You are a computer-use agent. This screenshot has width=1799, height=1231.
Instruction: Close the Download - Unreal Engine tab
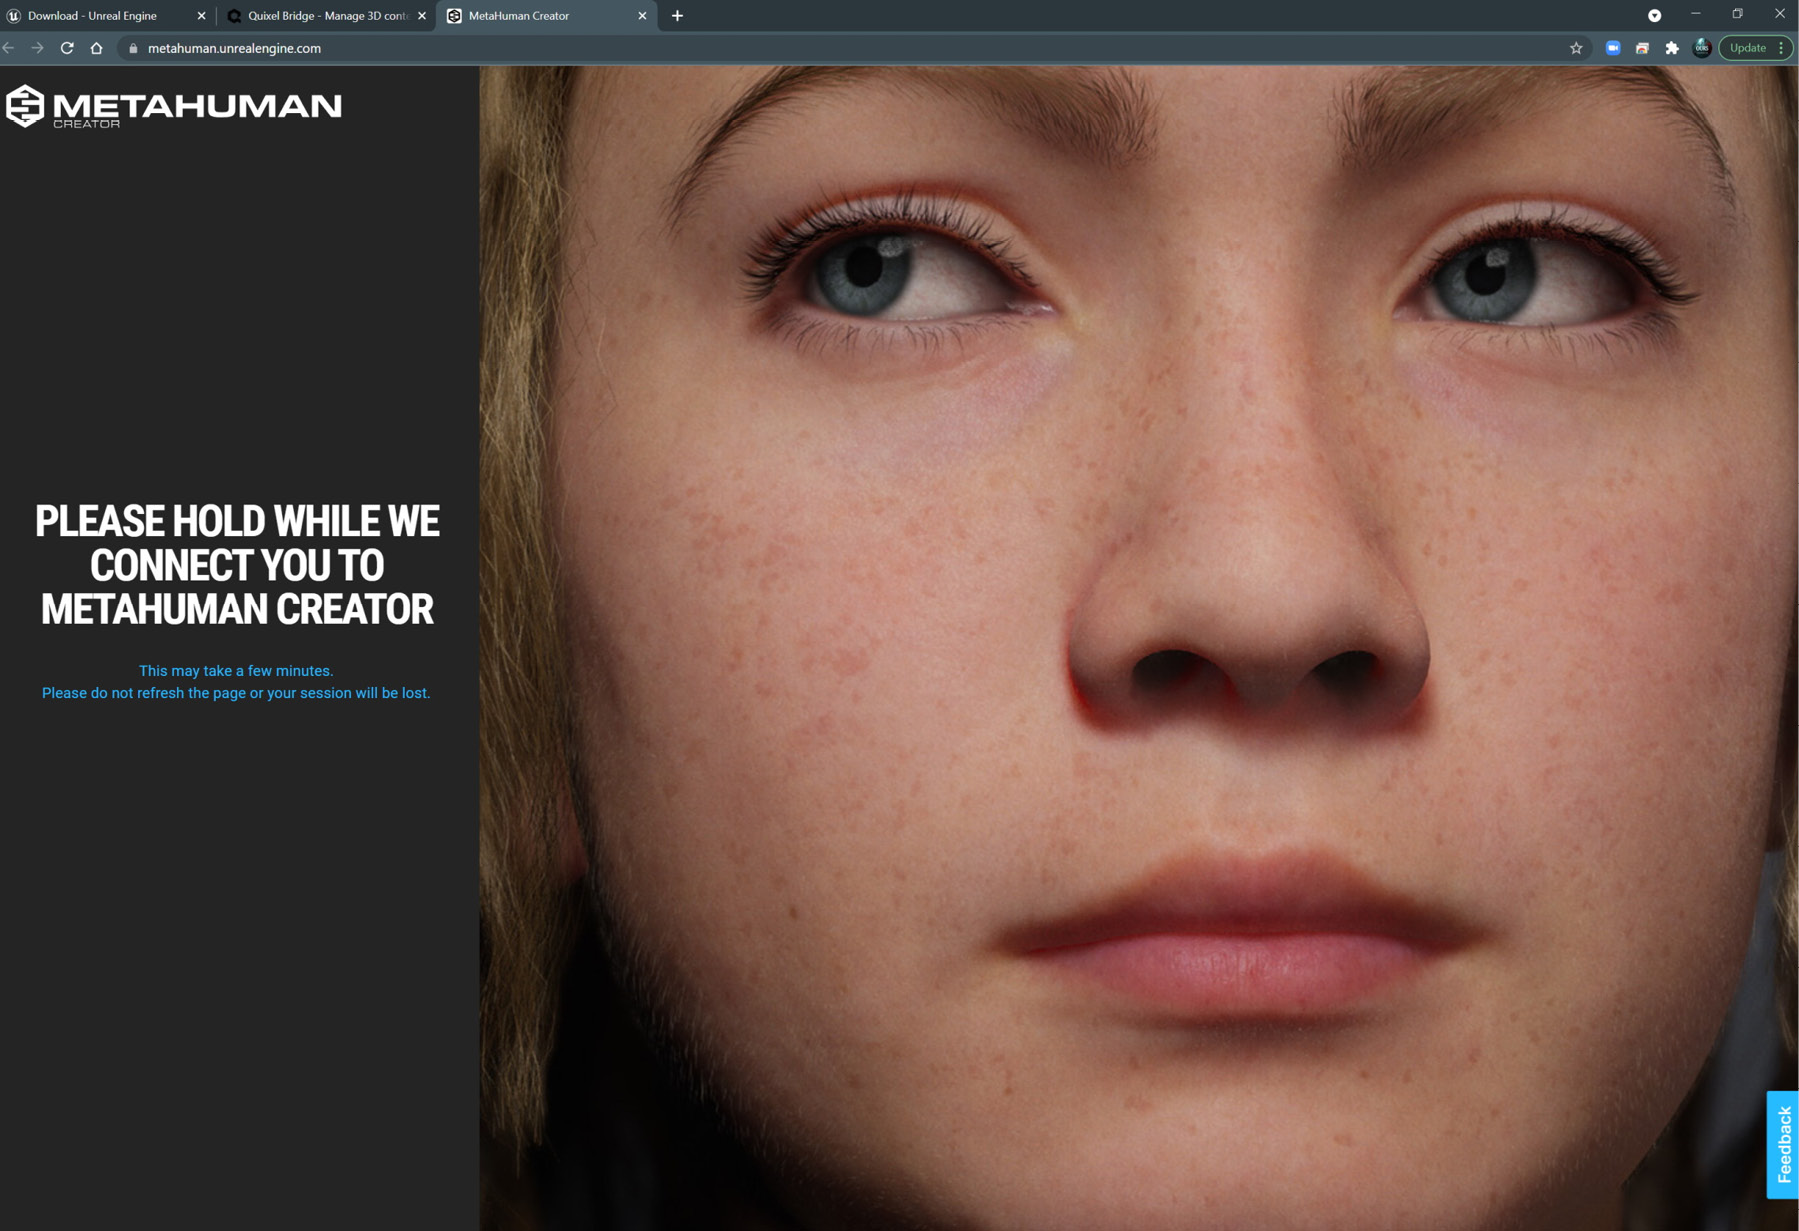pos(201,16)
